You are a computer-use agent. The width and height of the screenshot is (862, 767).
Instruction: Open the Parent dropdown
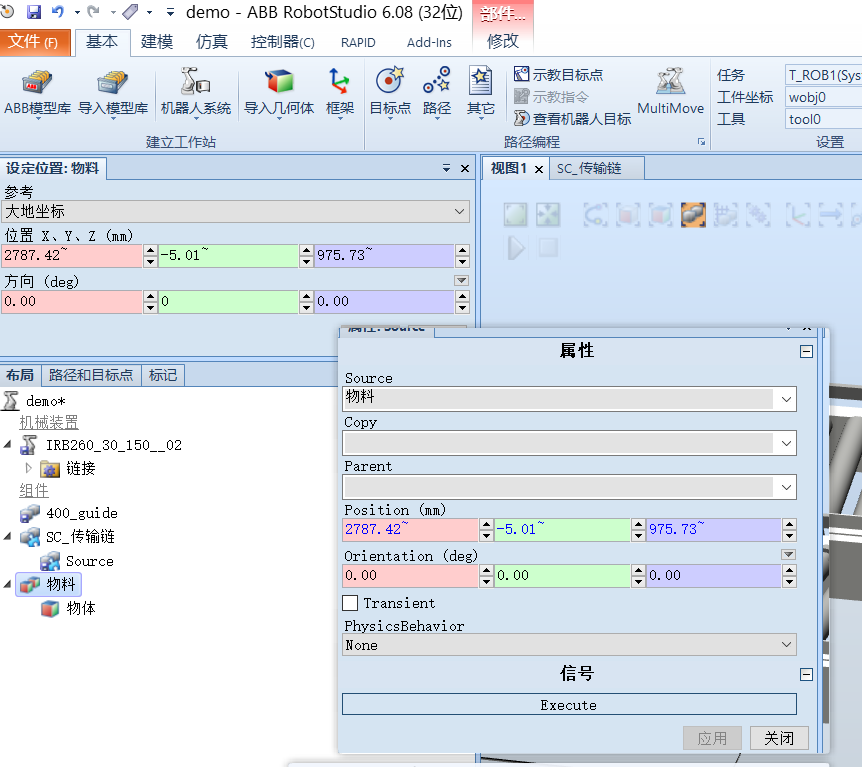click(x=569, y=487)
